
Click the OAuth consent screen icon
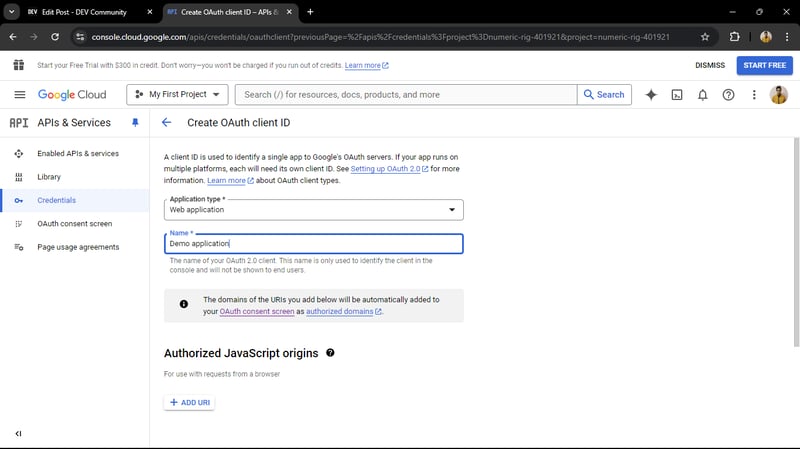[19, 224]
